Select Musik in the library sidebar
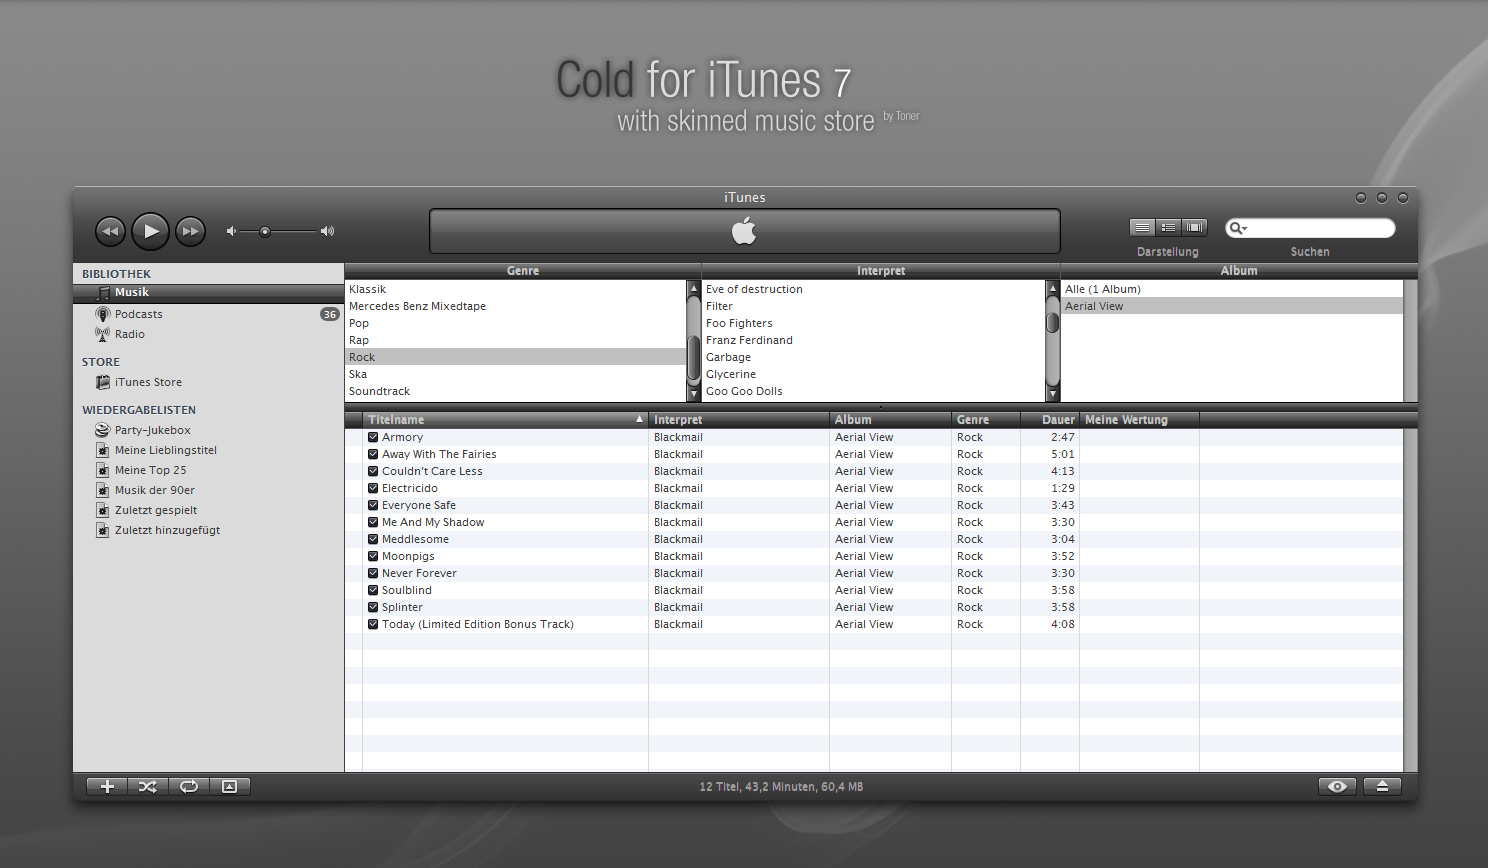 click(x=208, y=293)
